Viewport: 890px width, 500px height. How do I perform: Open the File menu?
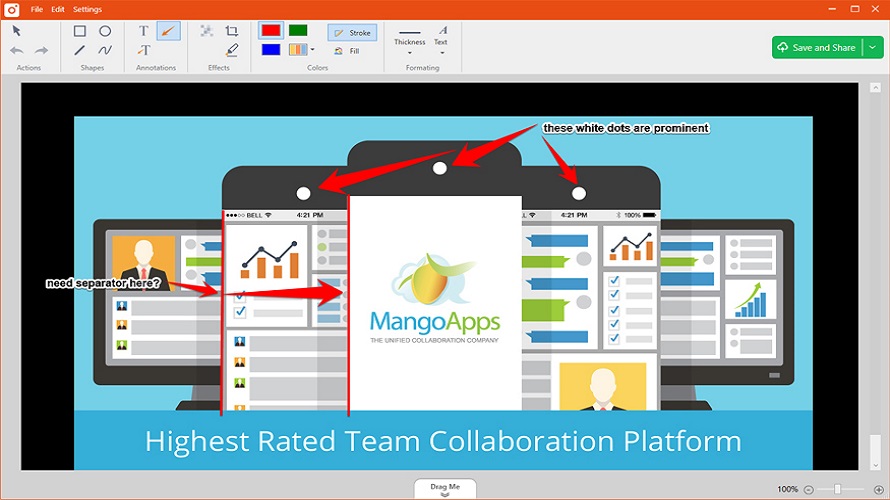coord(36,8)
